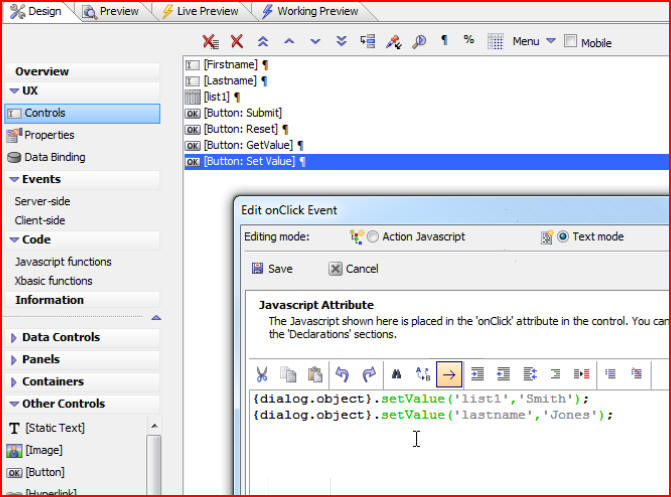671x497 pixels.
Task: Move selected control down one position
Action: tap(315, 42)
